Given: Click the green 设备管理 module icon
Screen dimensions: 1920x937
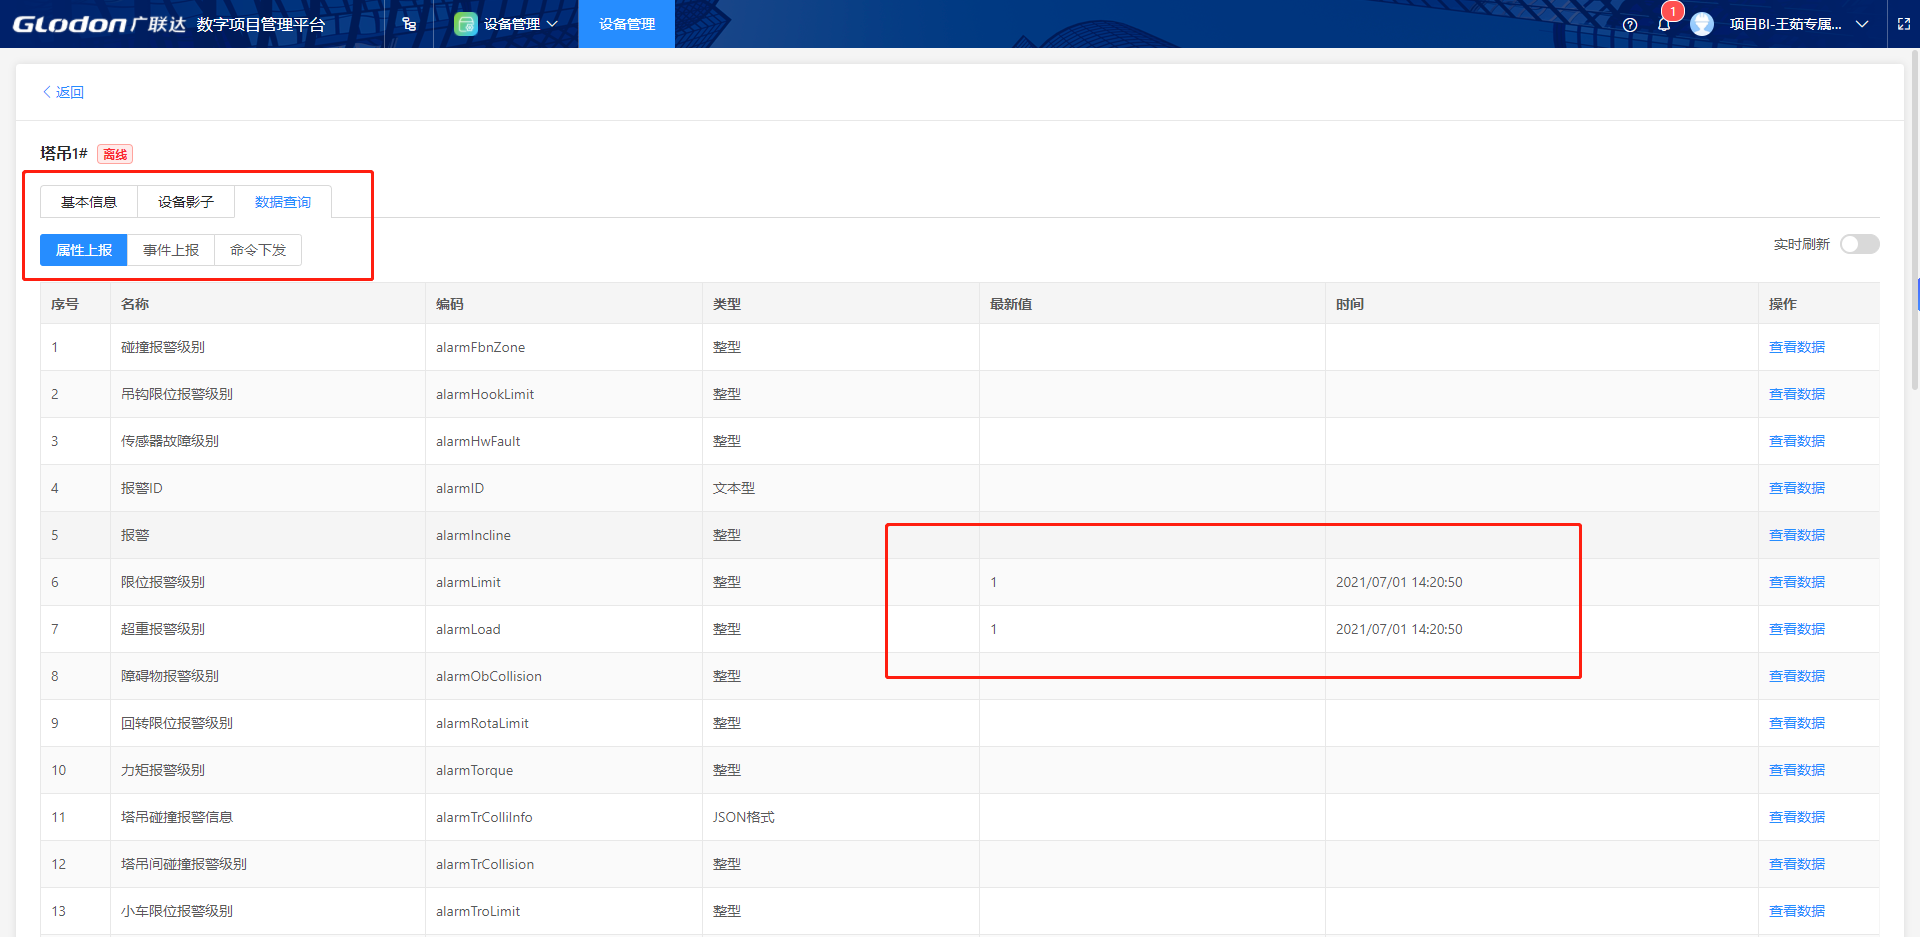Looking at the screenshot, I should click(465, 24).
